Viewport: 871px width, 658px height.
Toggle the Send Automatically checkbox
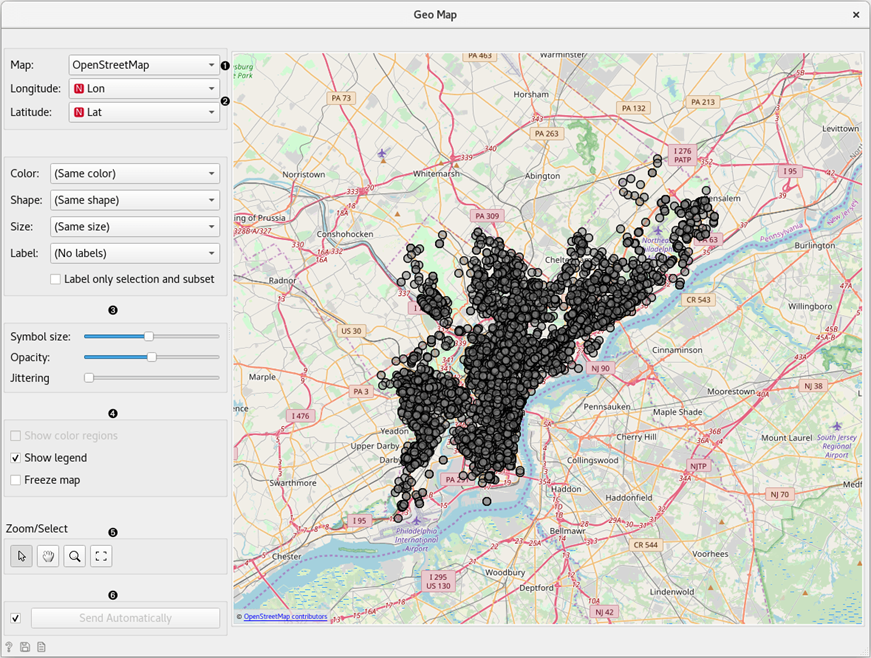pyautogui.click(x=16, y=618)
